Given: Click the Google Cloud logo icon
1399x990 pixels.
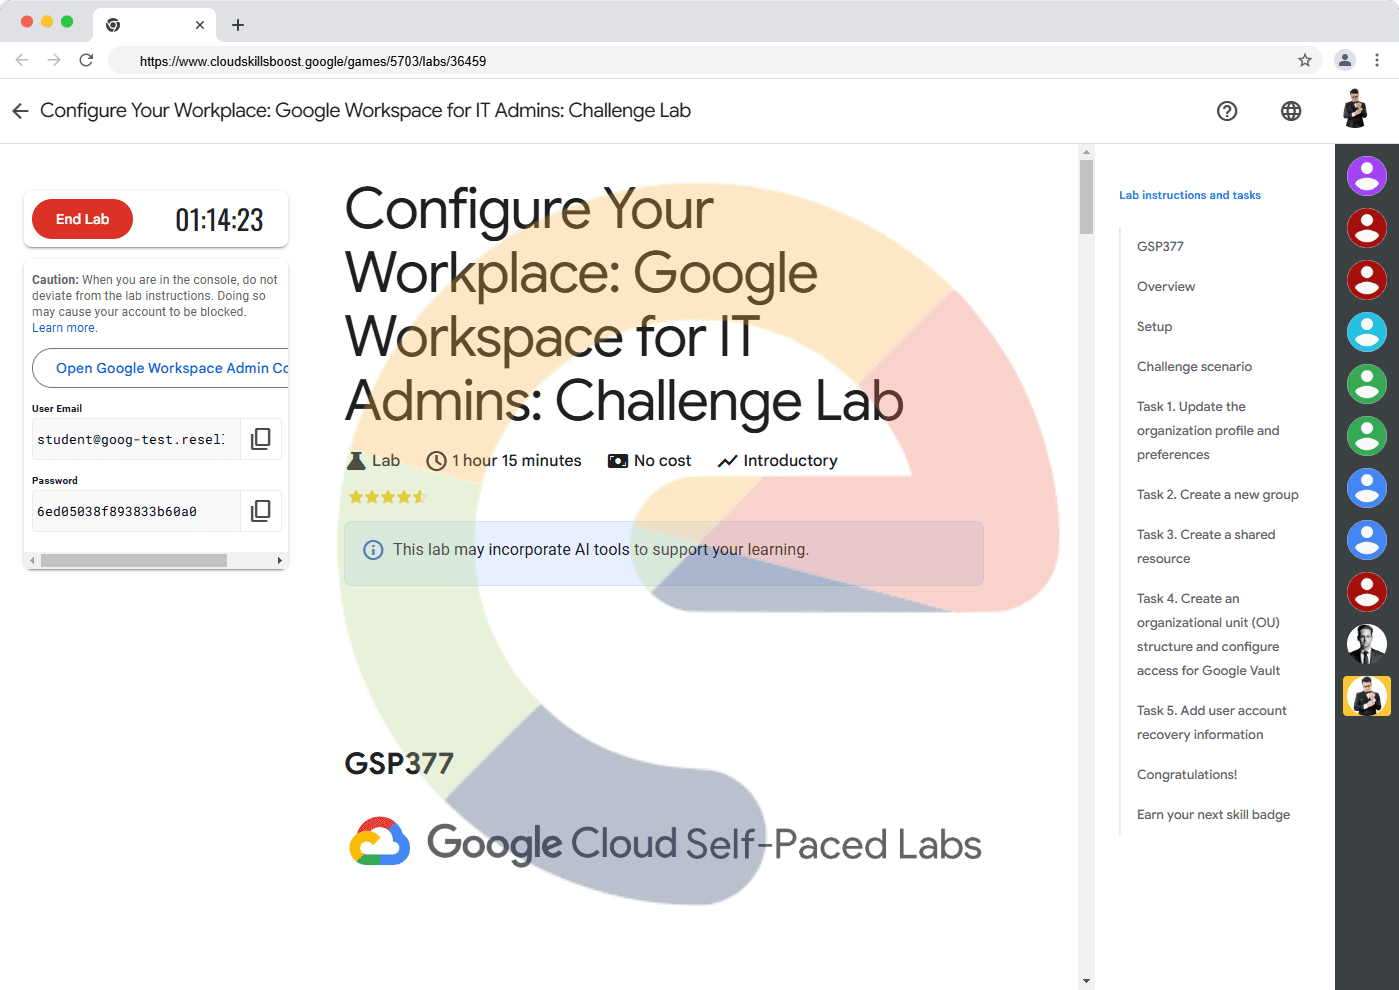Looking at the screenshot, I should point(380,841).
